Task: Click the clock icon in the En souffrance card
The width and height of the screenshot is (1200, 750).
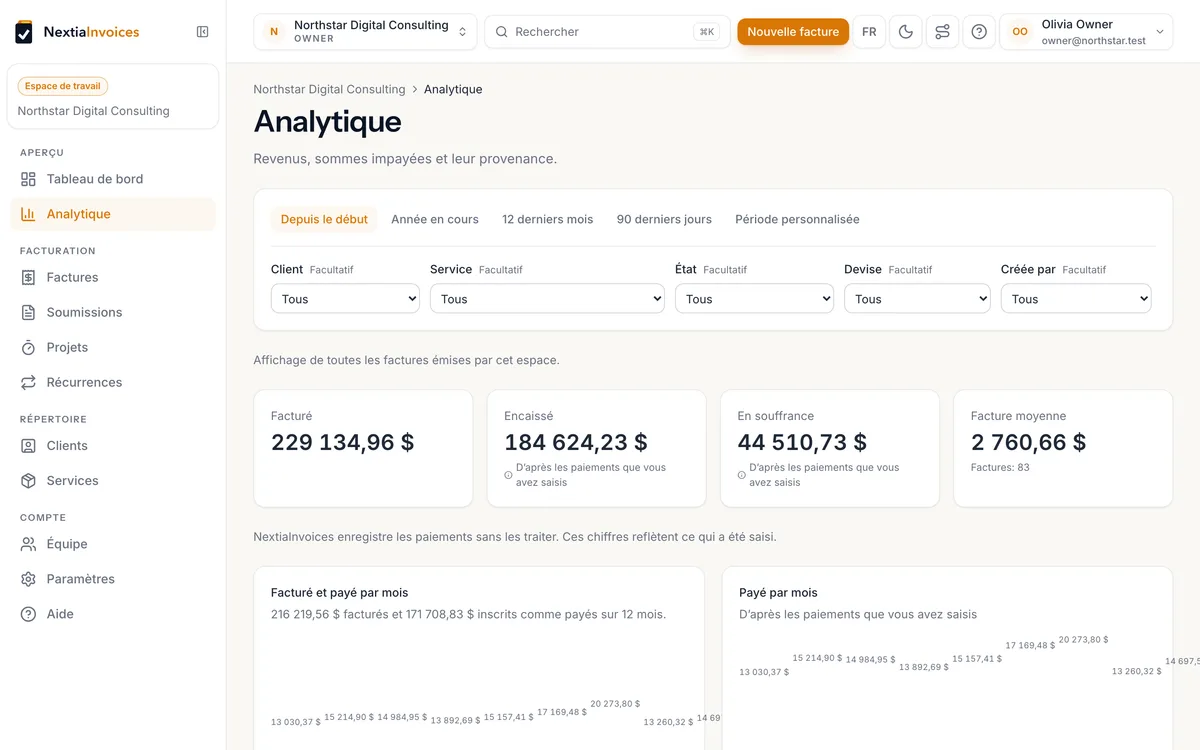Action: click(x=741, y=475)
